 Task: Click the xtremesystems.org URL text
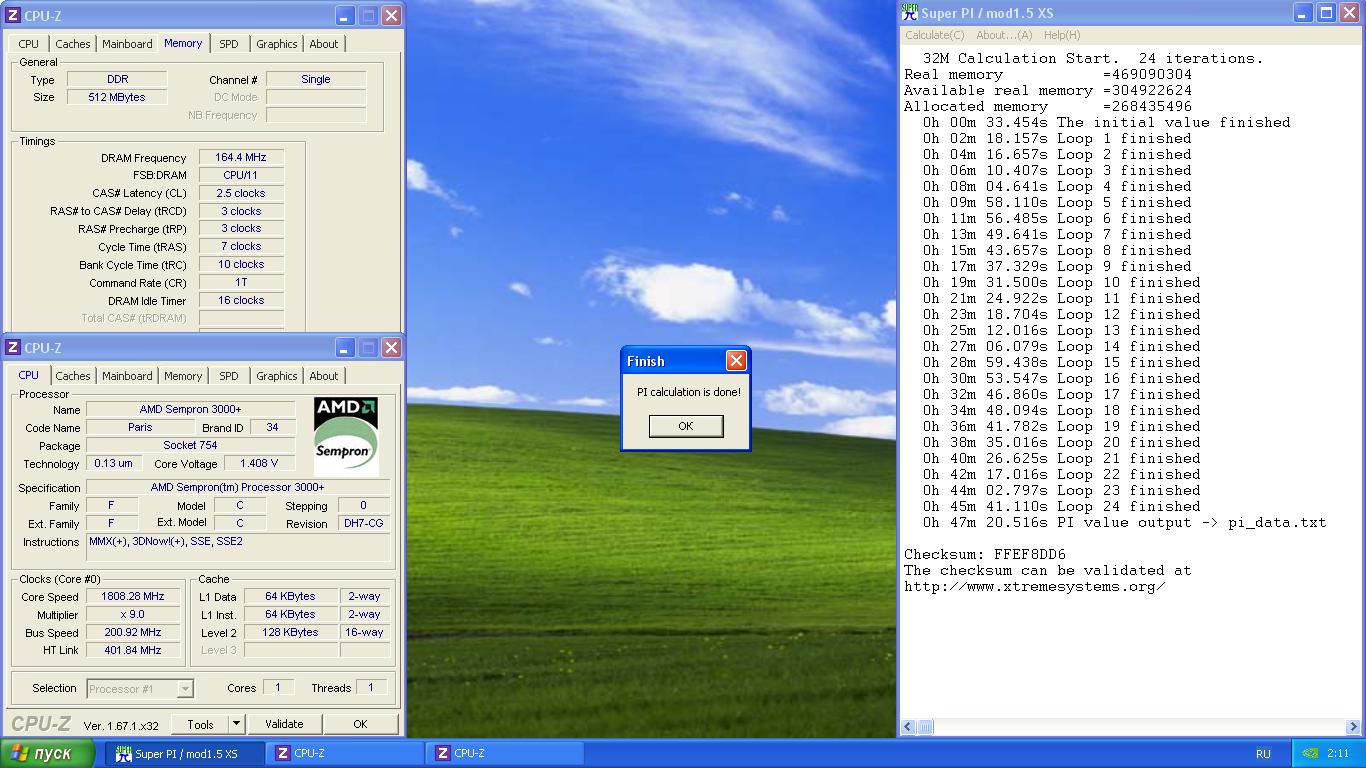click(1035, 586)
